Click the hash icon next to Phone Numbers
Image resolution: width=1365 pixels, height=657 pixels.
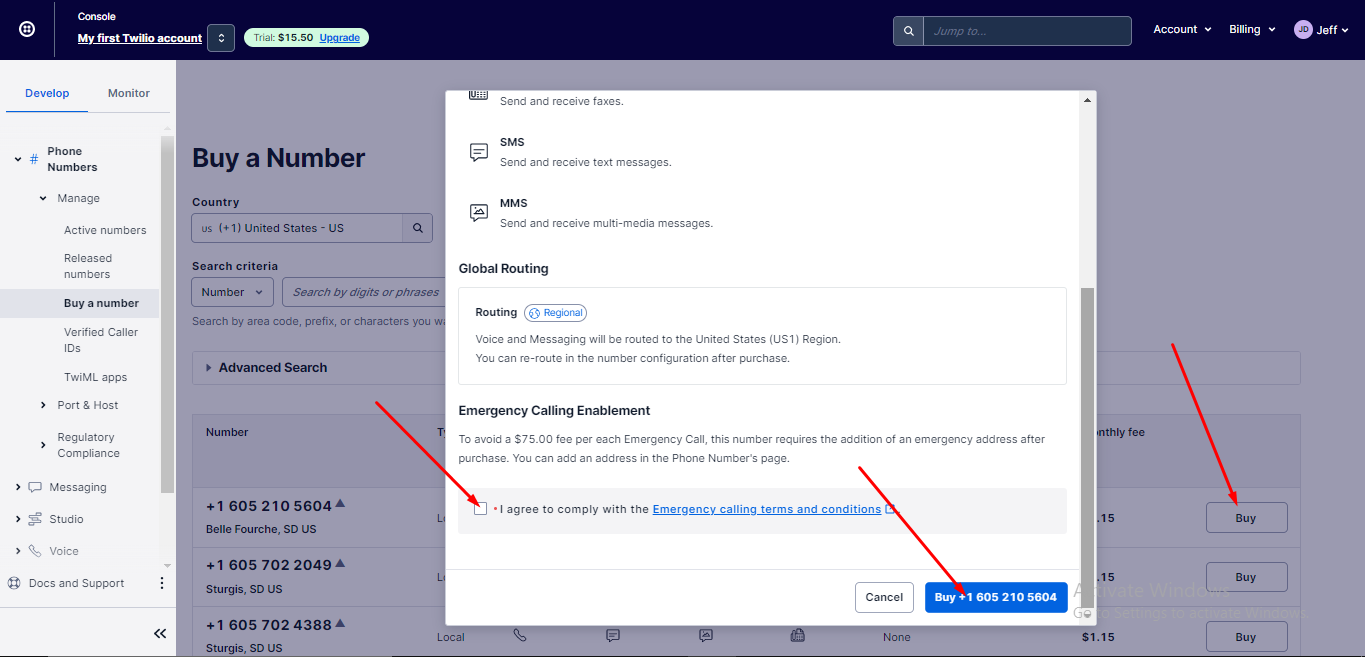[x=34, y=159]
